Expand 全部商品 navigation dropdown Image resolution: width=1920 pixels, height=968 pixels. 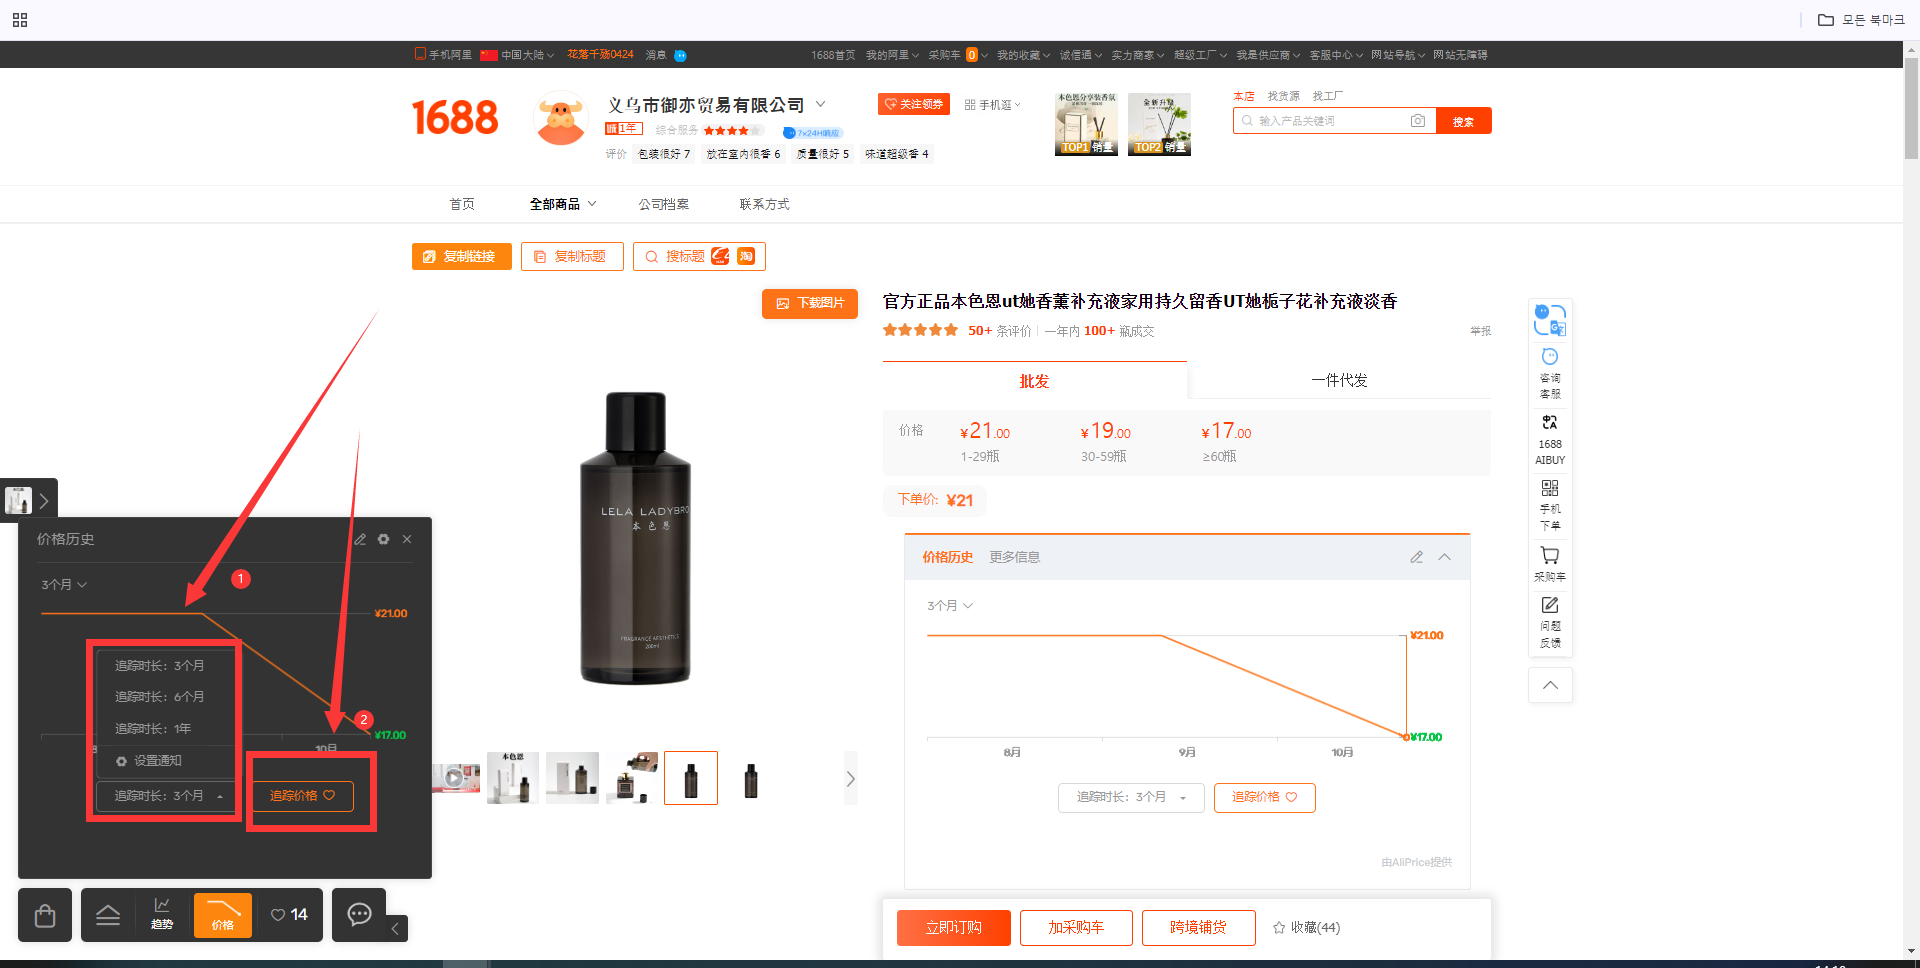coord(563,204)
